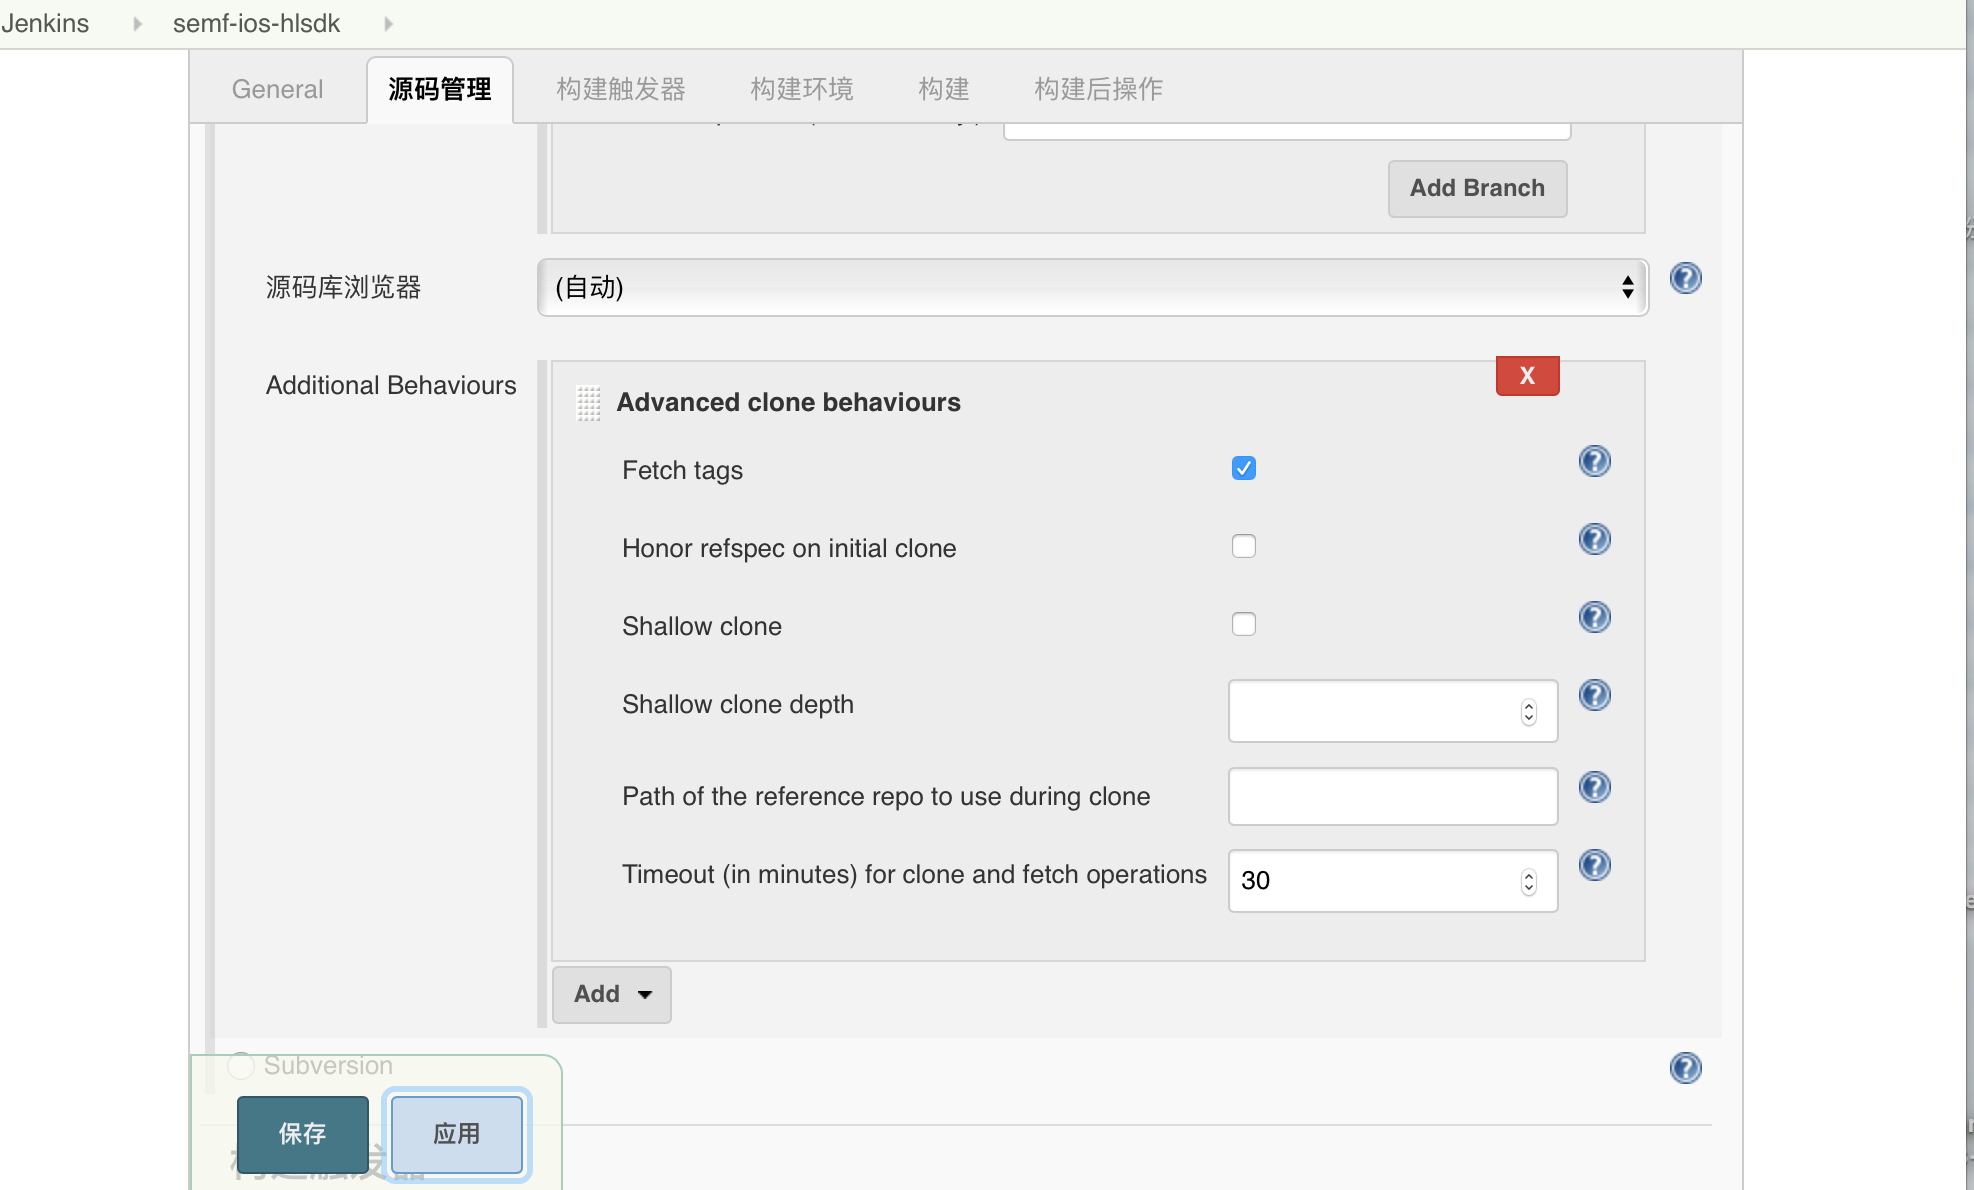Image resolution: width=1974 pixels, height=1190 pixels.
Task: Open help icon for reference repo path
Action: pos(1594,787)
